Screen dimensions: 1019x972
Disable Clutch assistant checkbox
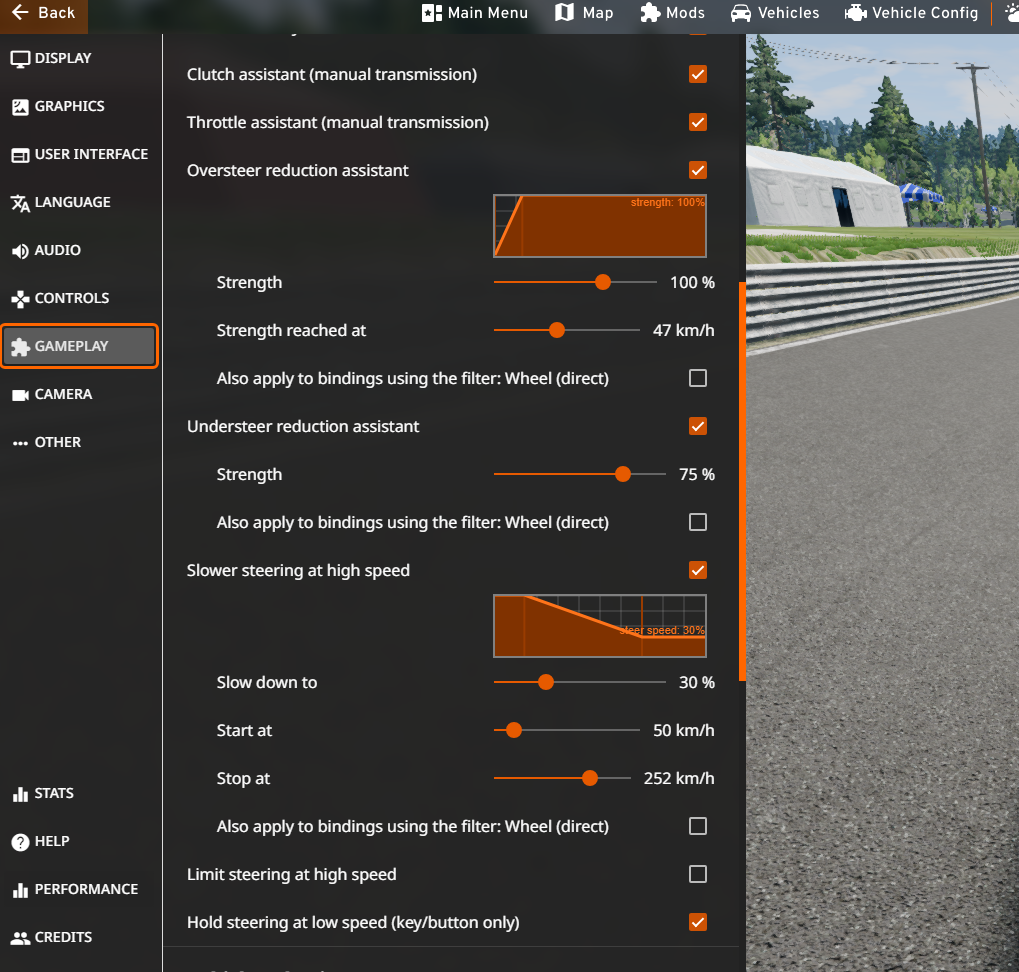click(x=698, y=74)
